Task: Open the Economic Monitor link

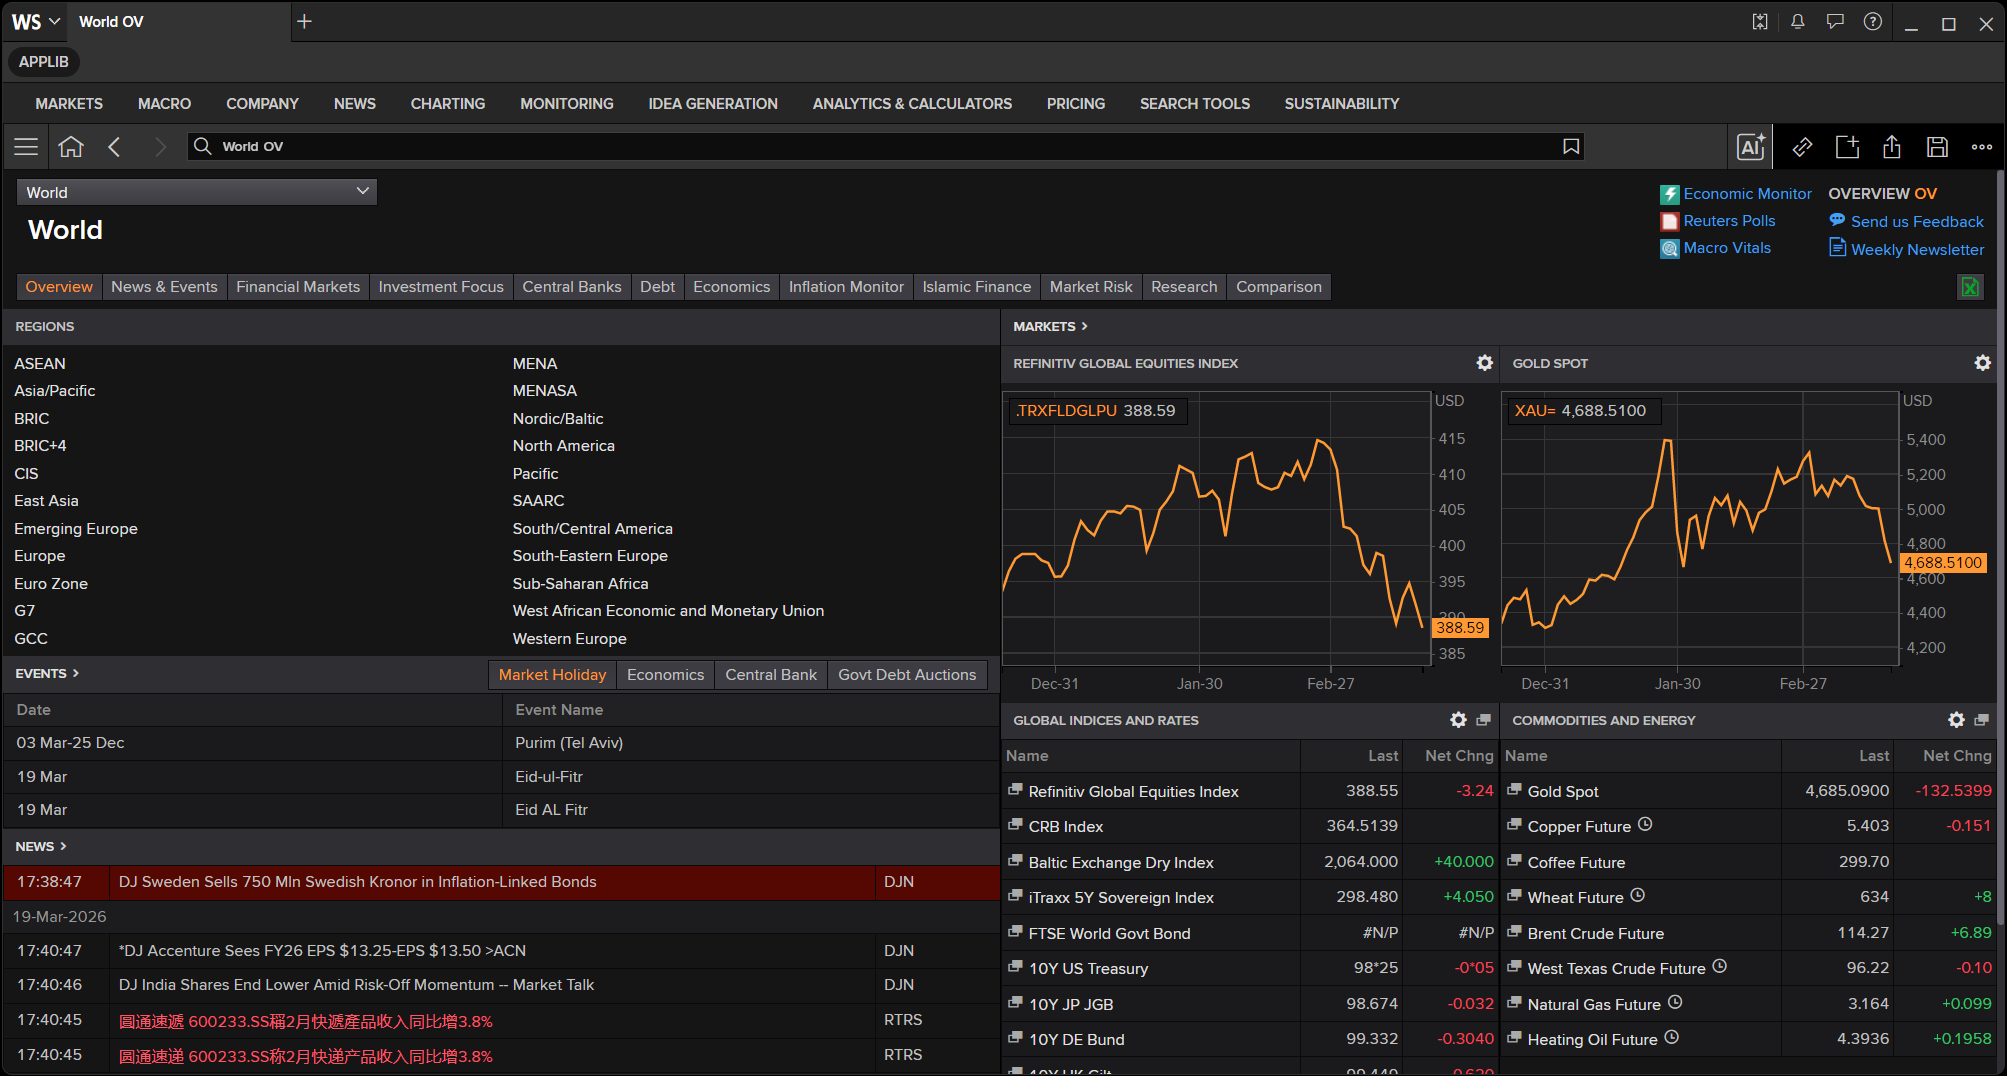Action: click(x=1746, y=194)
